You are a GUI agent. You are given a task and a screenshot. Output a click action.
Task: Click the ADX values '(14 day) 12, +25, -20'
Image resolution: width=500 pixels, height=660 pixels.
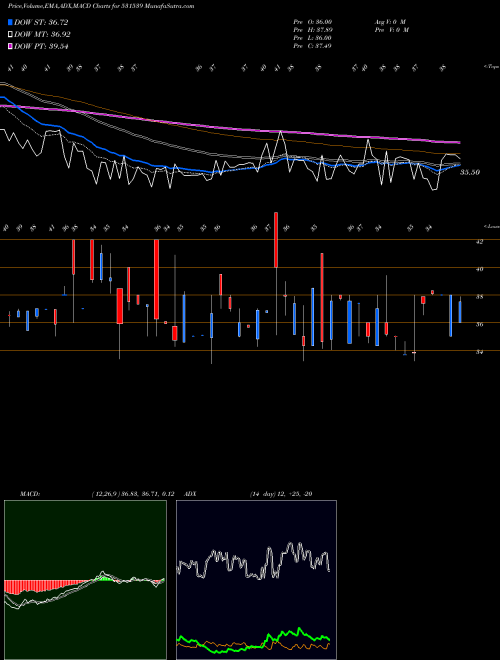281,494
